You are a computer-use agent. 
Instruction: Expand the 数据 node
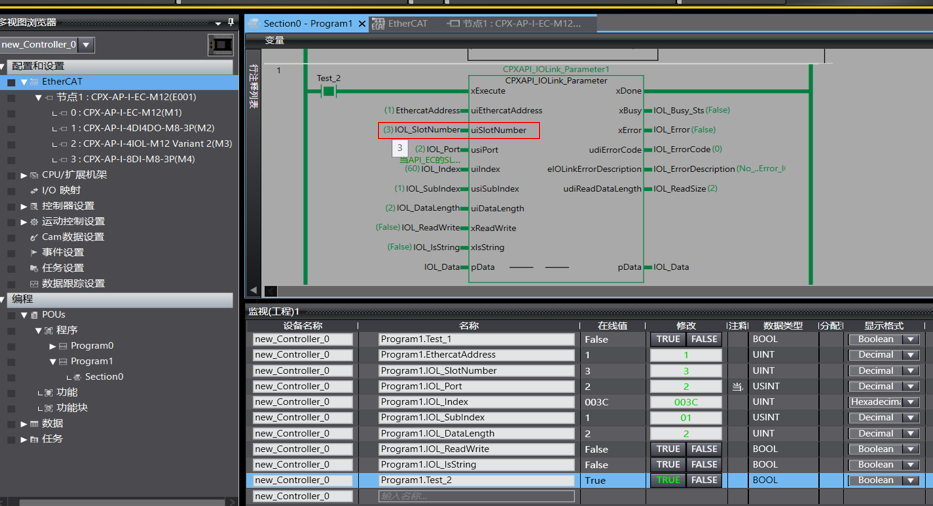coord(24,424)
